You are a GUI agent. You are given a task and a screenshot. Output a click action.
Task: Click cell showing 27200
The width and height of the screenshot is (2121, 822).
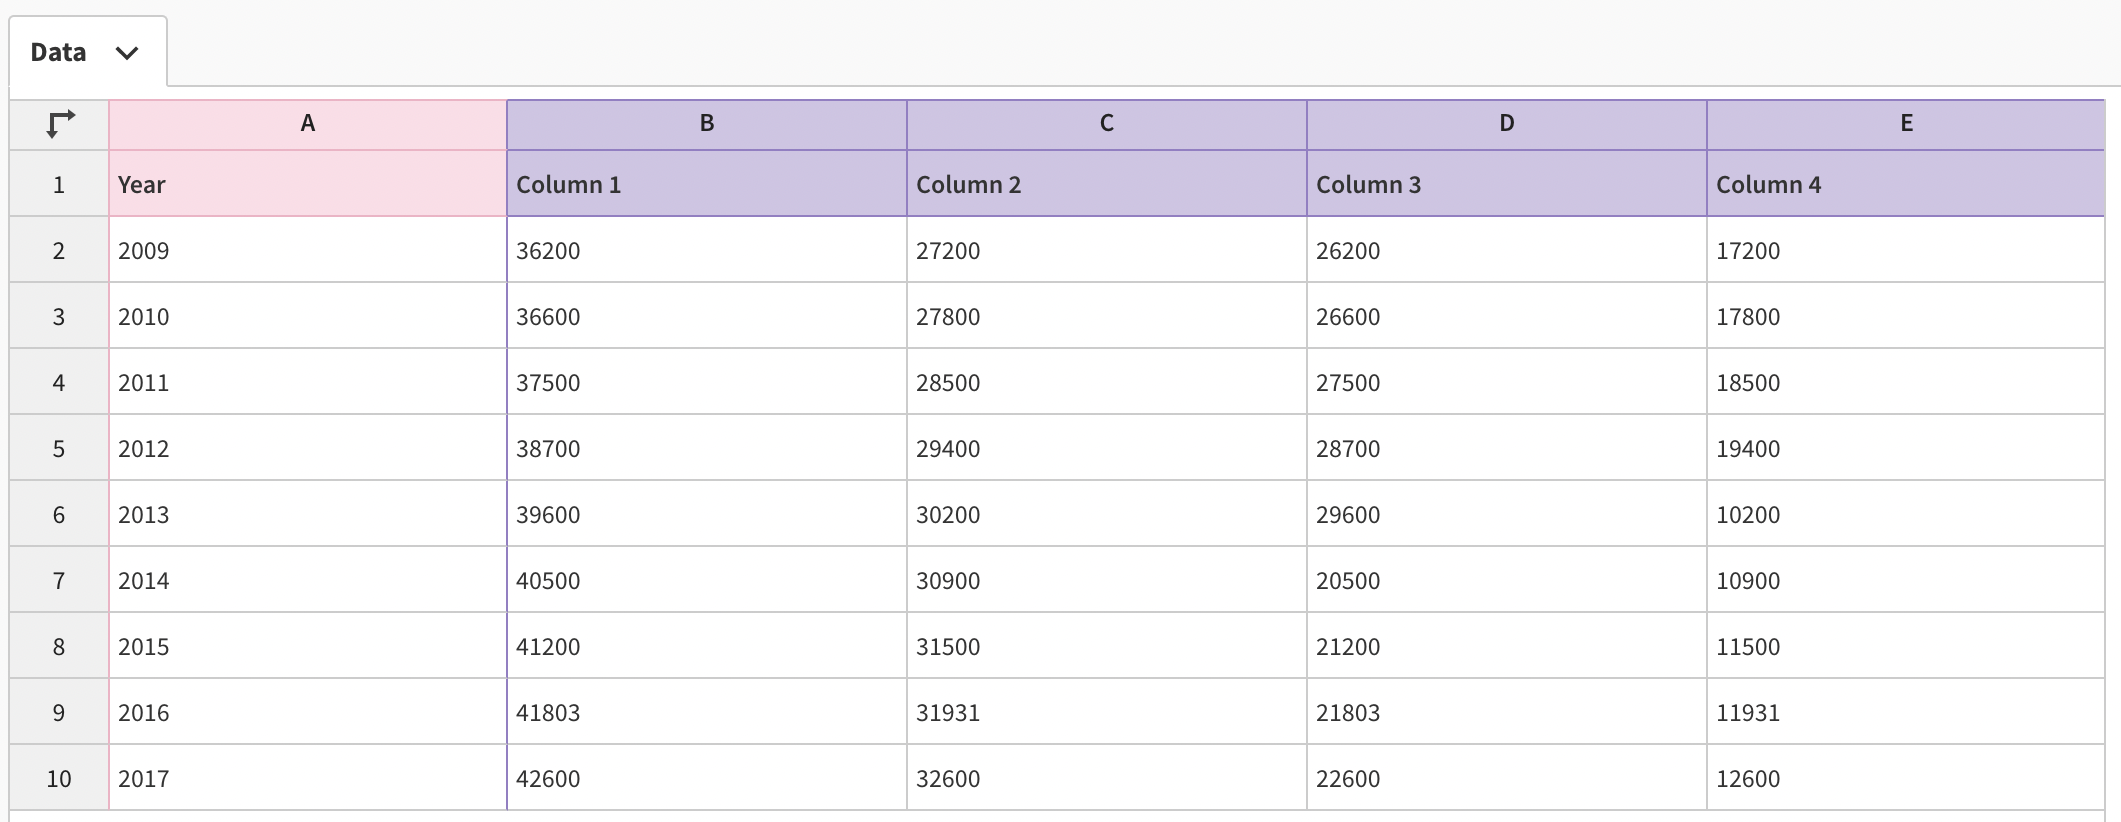click(x=1107, y=250)
